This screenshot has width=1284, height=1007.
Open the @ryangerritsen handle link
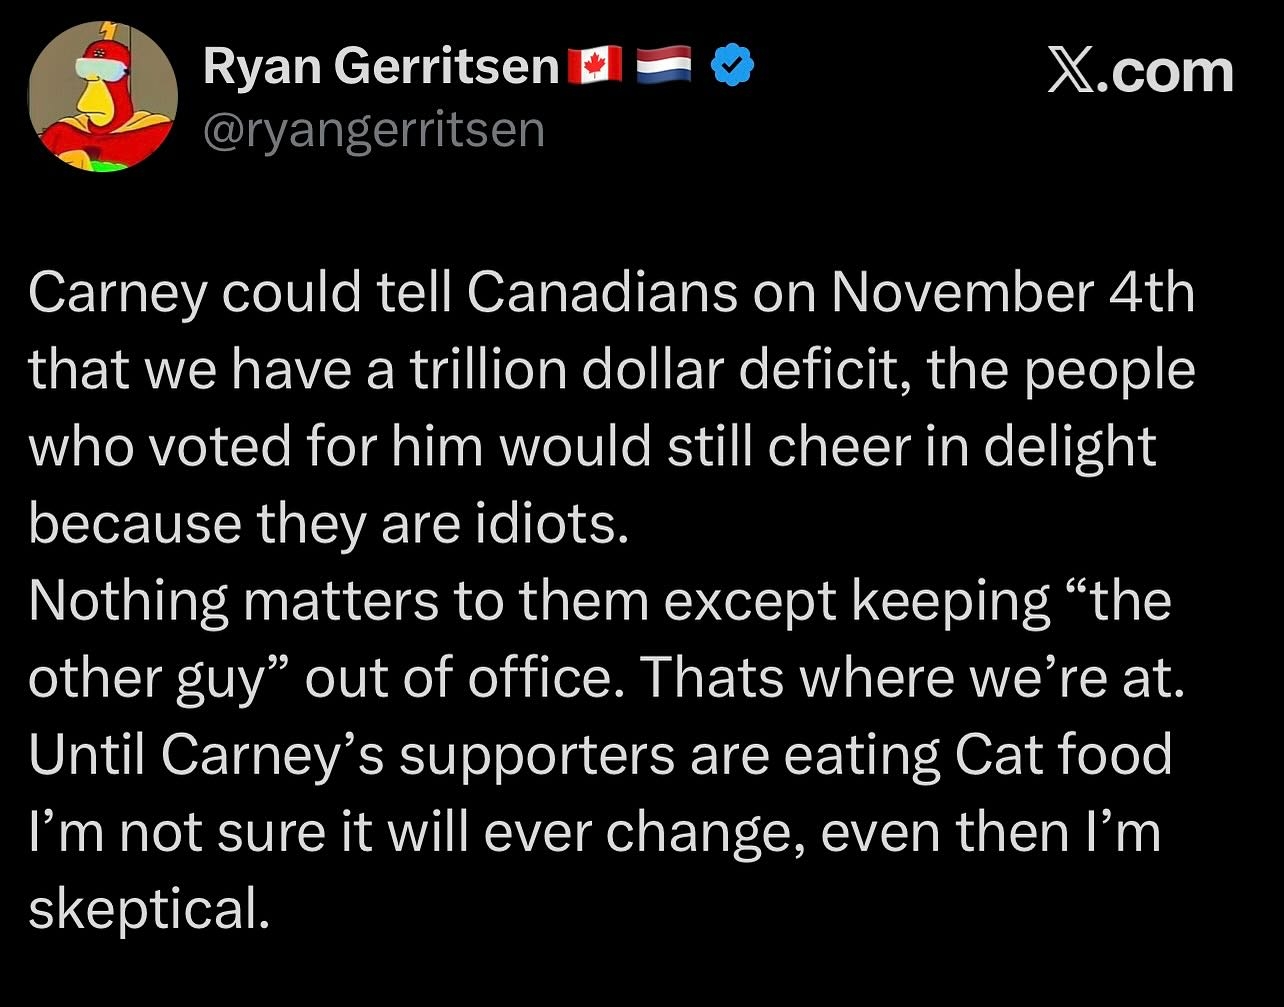pos(374,130)
